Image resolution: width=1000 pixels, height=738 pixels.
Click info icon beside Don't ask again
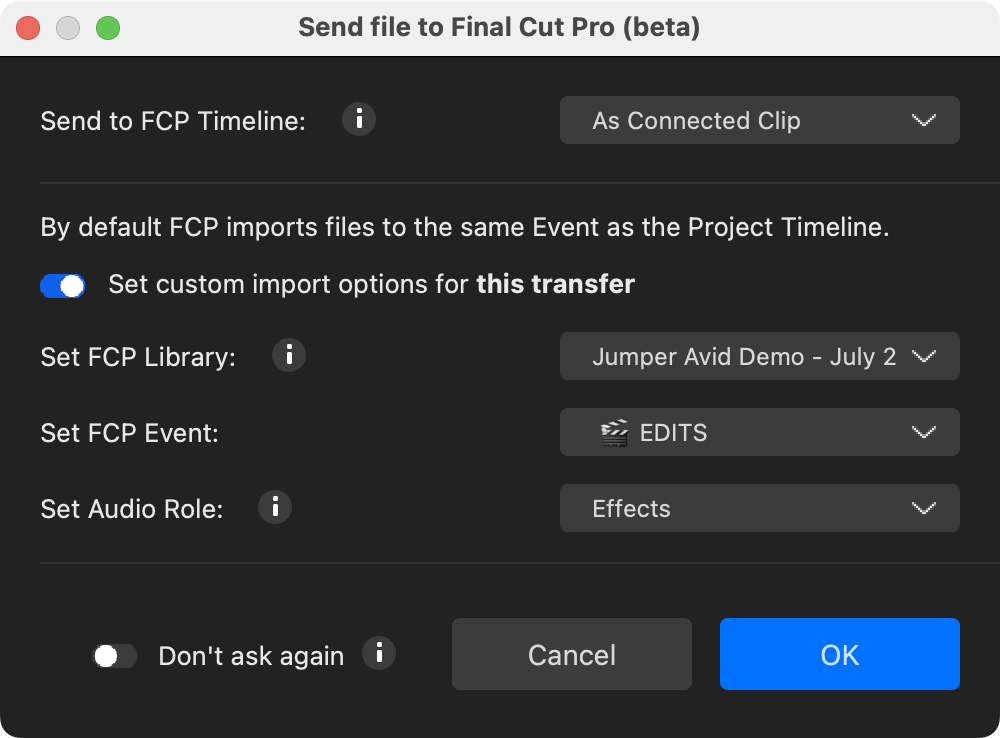[379, 654]
